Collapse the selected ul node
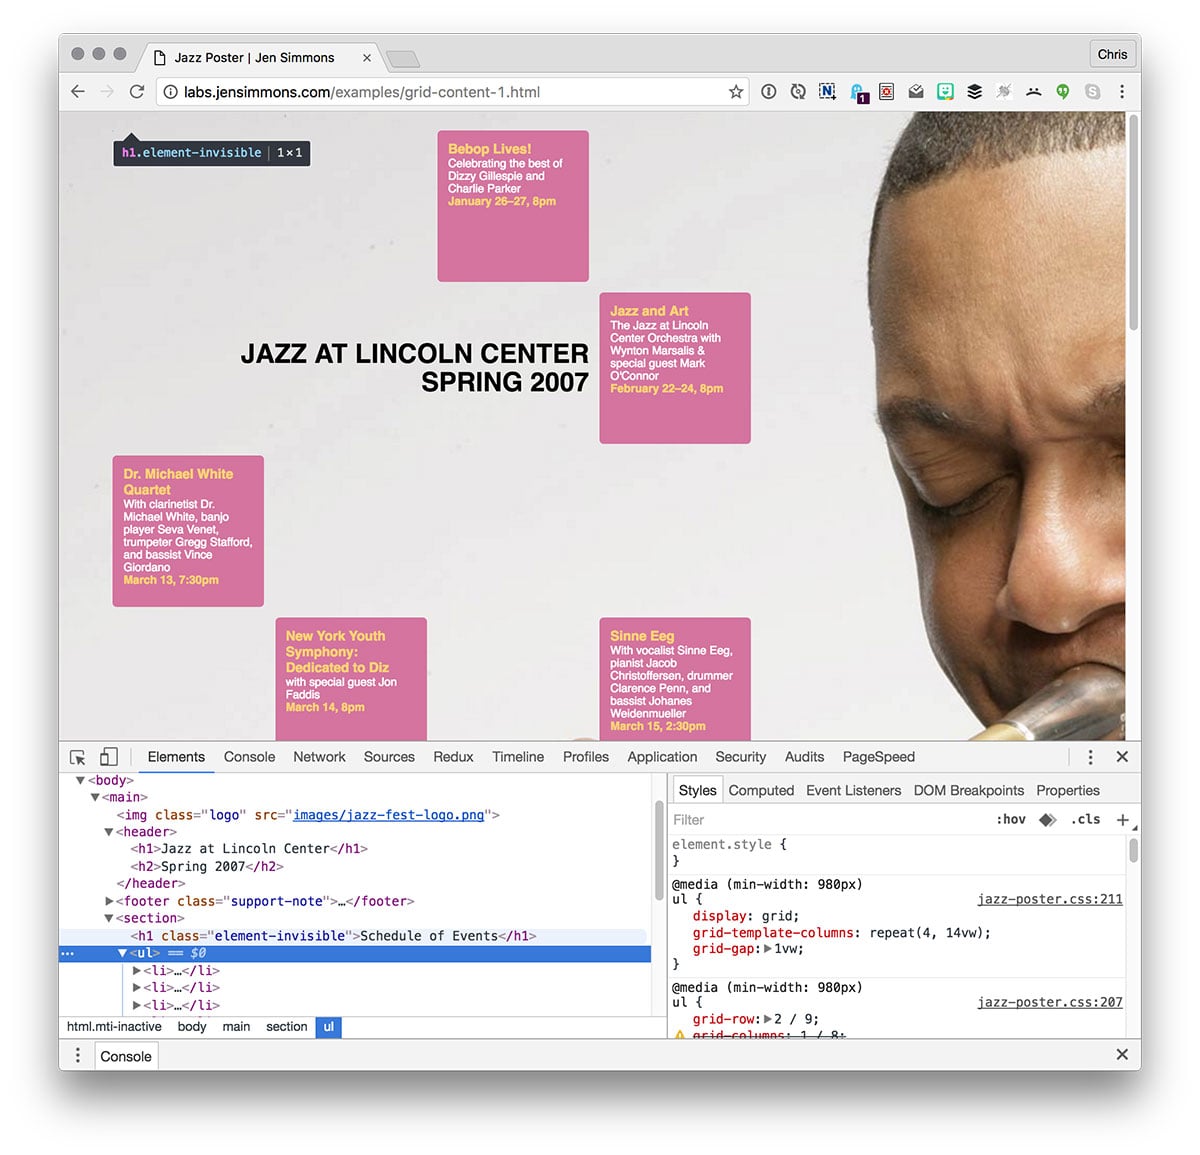The width and height of the screenshot is (1200, 1155). coord(123,953)
